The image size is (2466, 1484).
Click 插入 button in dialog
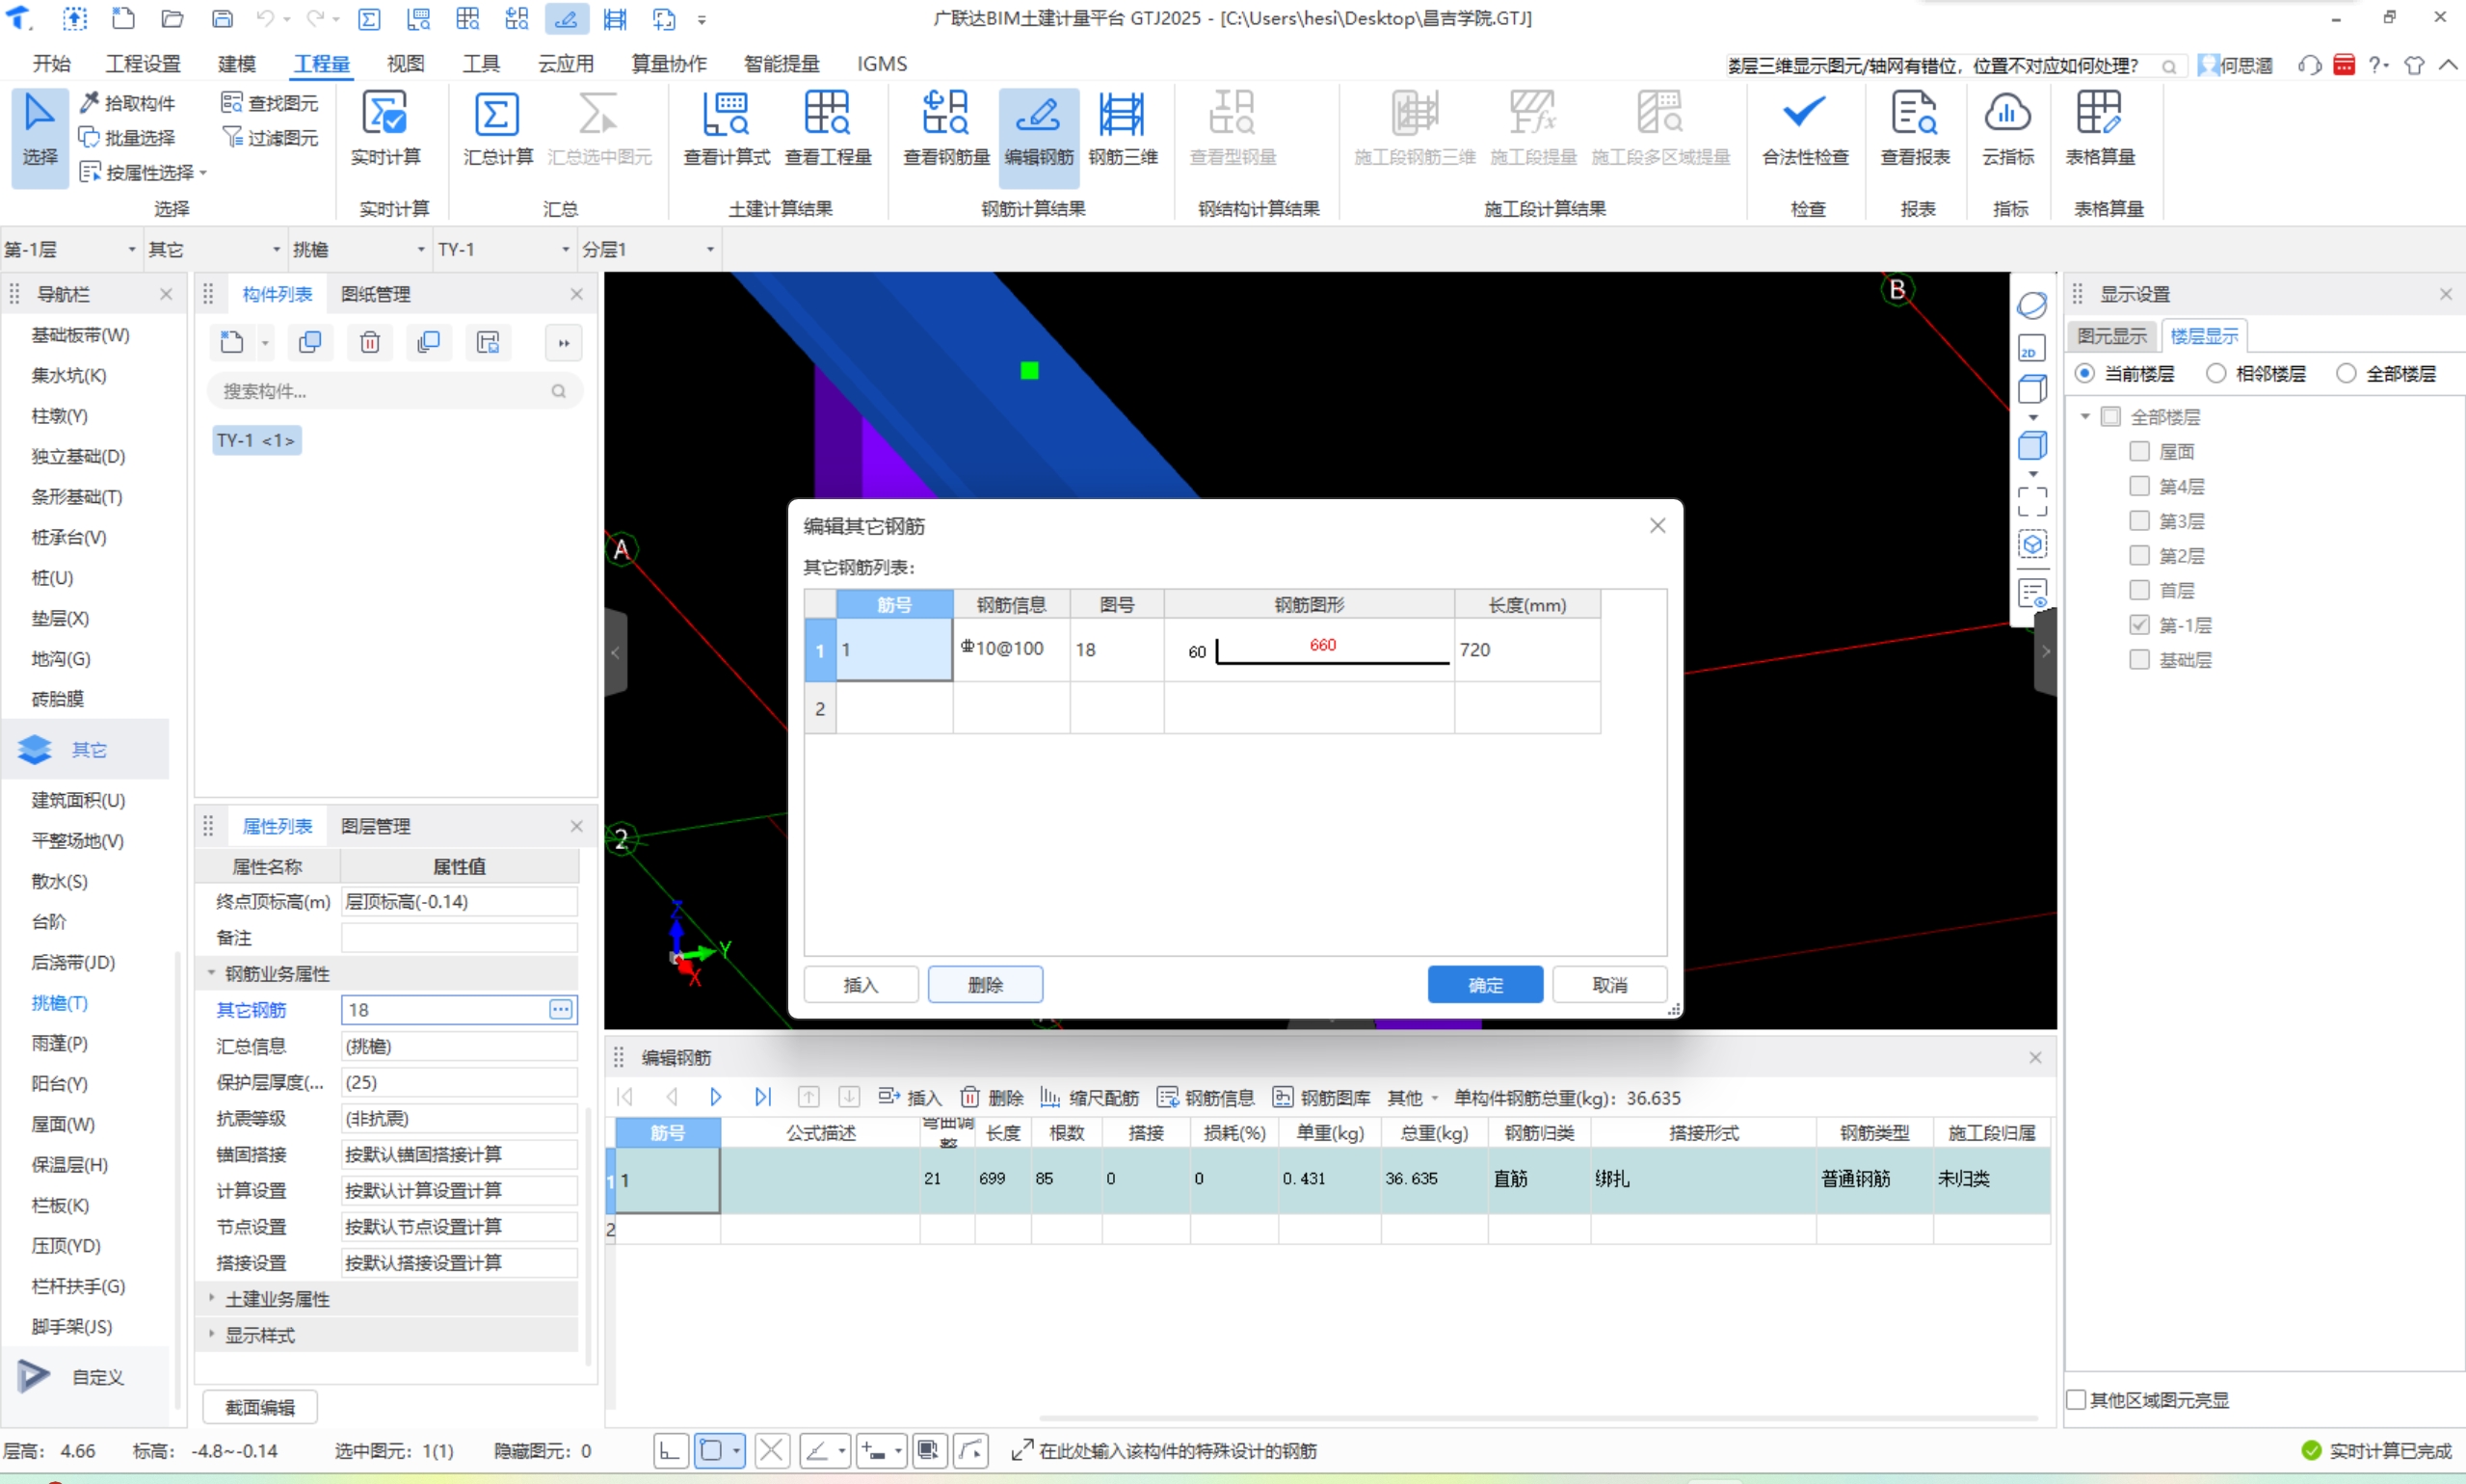click(860, 985)
